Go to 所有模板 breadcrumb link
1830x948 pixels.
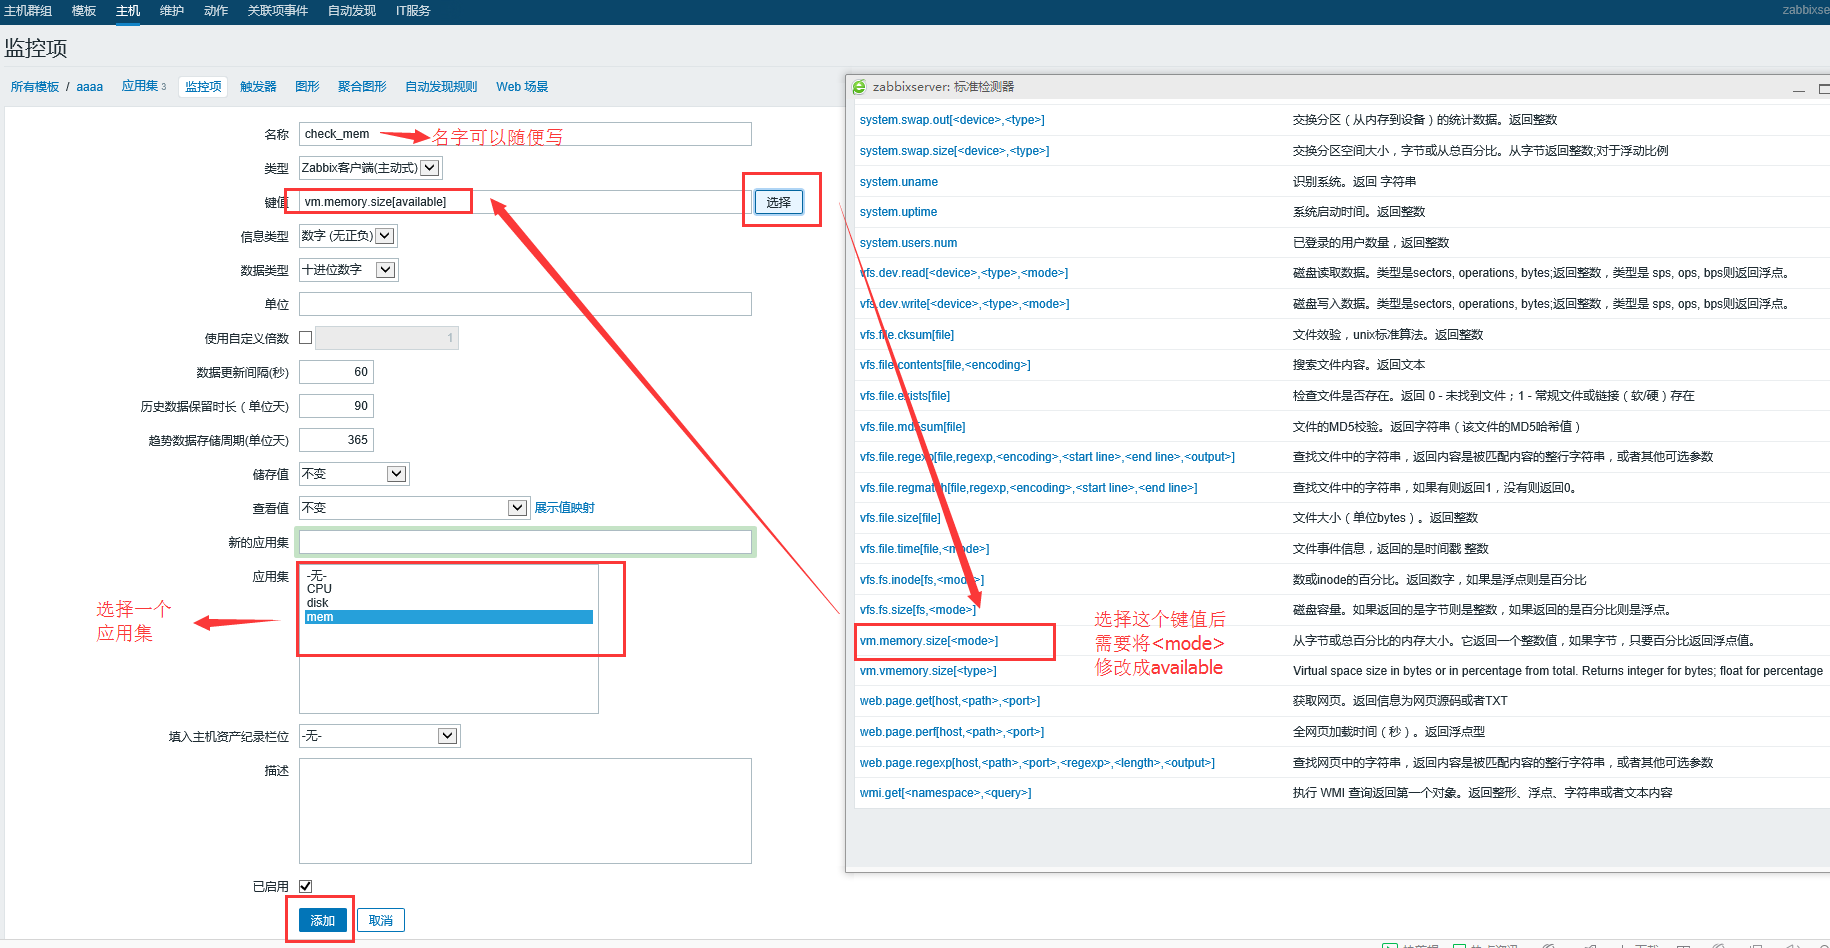point(35,87)
